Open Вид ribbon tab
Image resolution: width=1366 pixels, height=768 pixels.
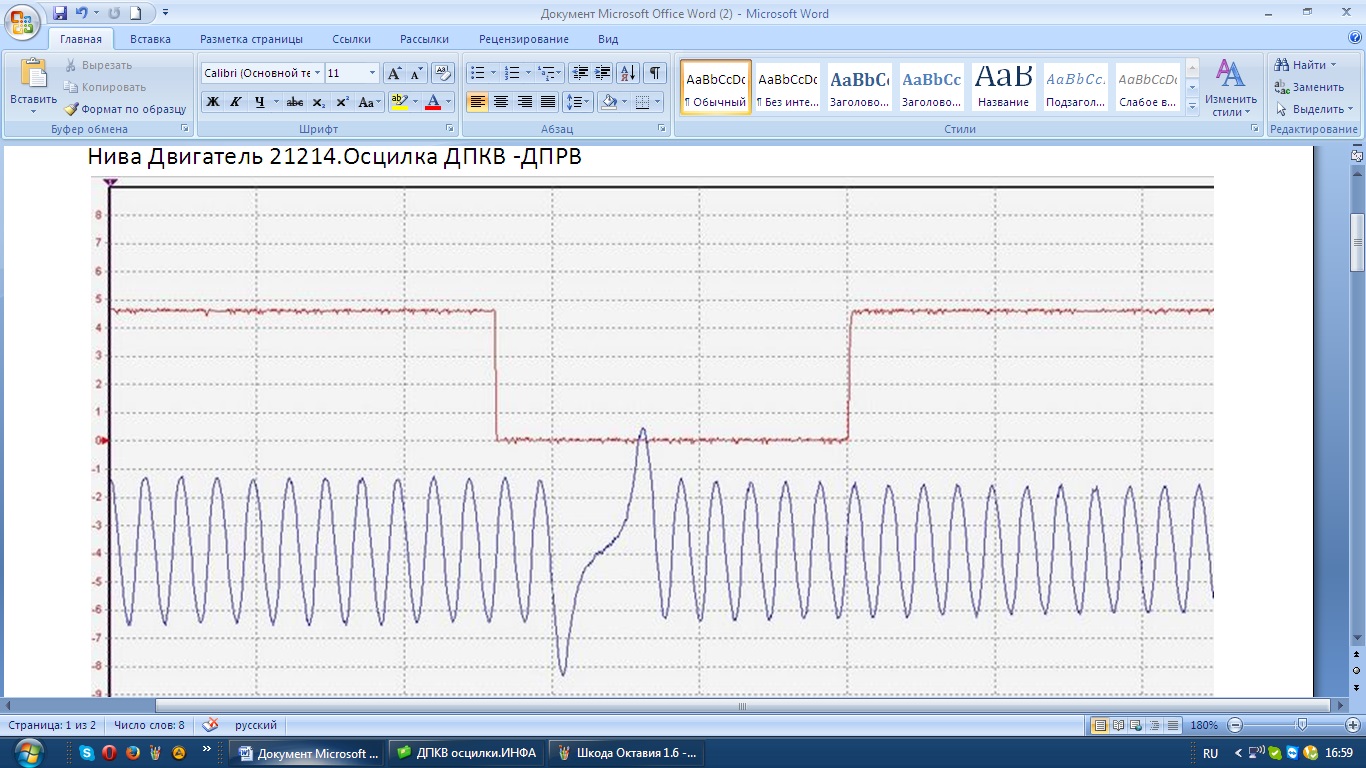pyautogui.click(x=608, y=39)
